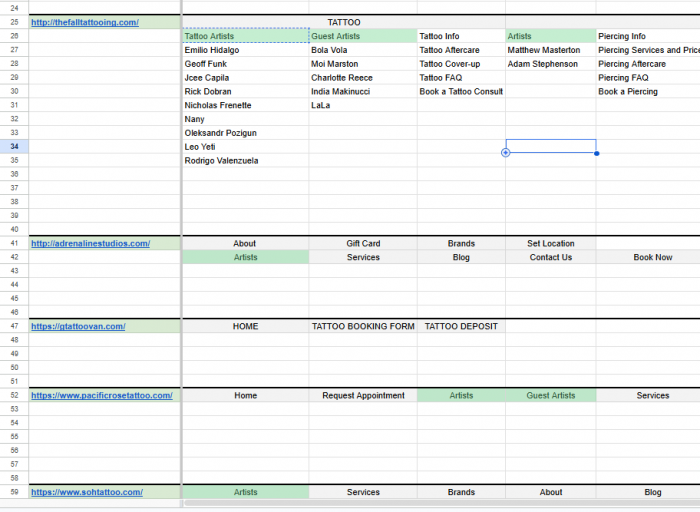
Task: Select row 34 header
Action: 14,146
